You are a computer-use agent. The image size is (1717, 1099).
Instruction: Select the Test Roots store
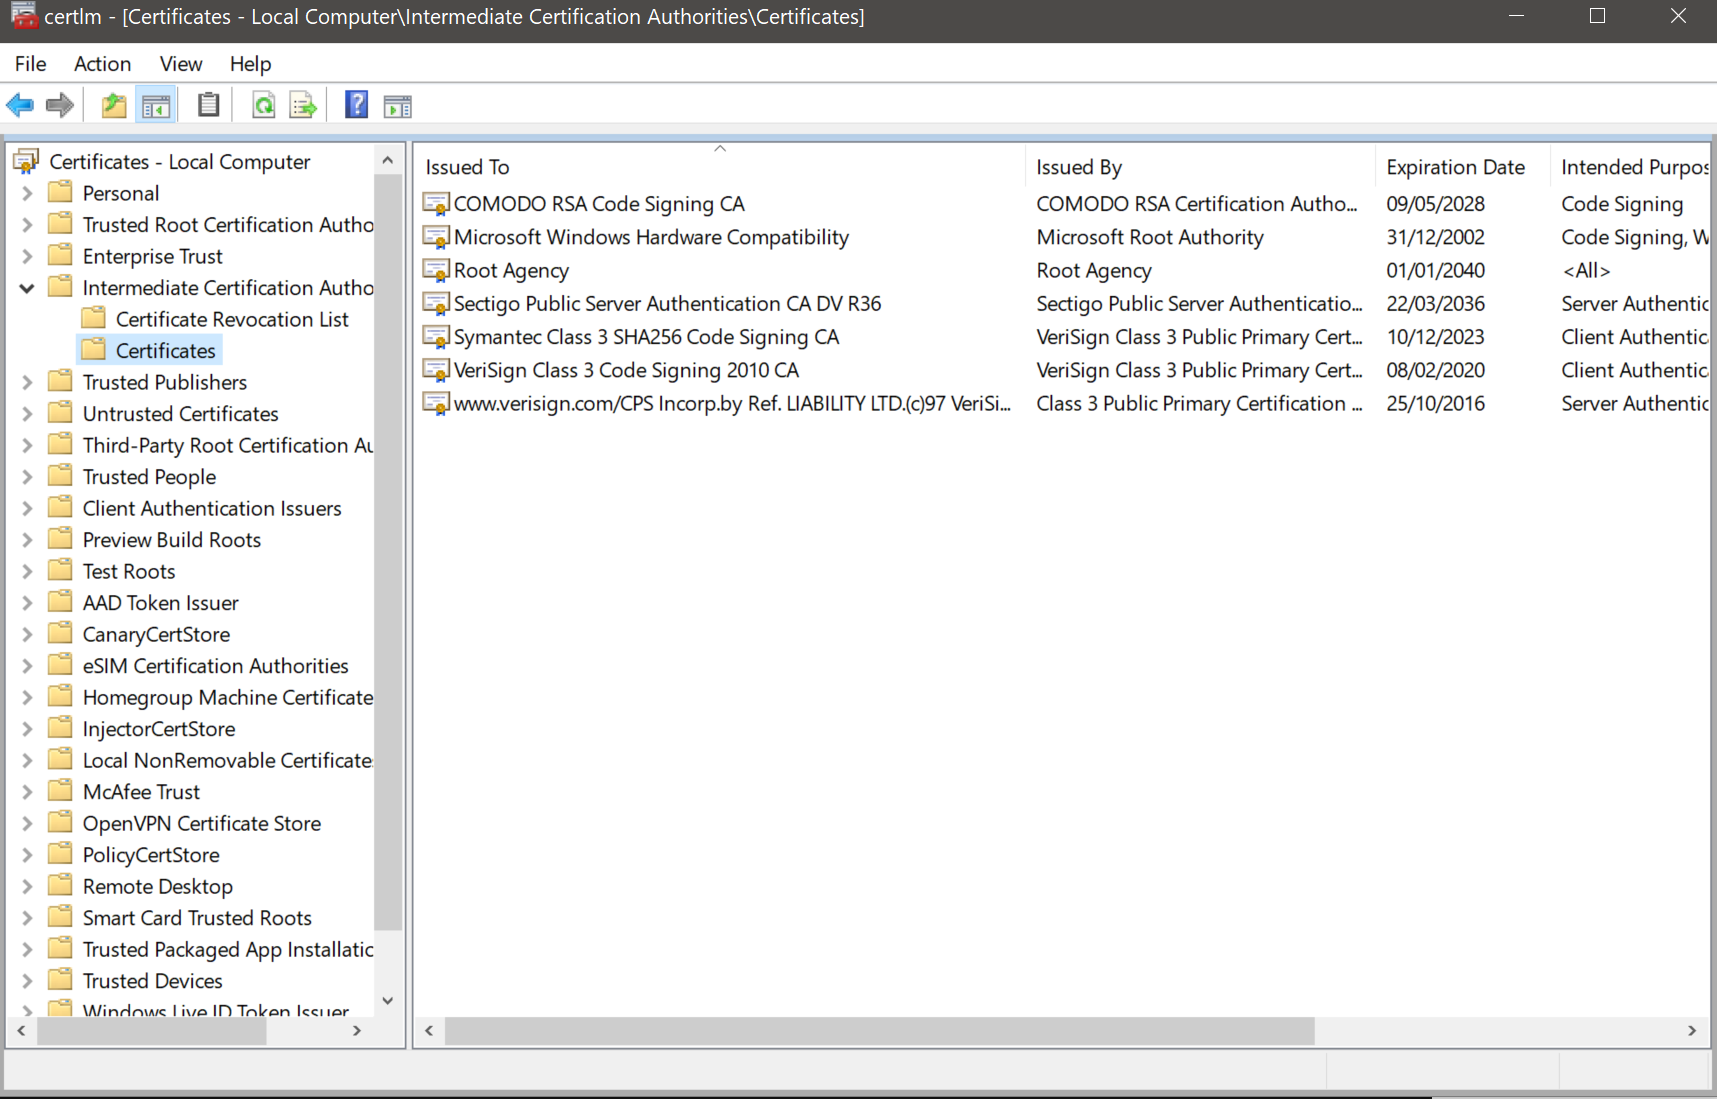pyautogui.click(x=129, y=571)
